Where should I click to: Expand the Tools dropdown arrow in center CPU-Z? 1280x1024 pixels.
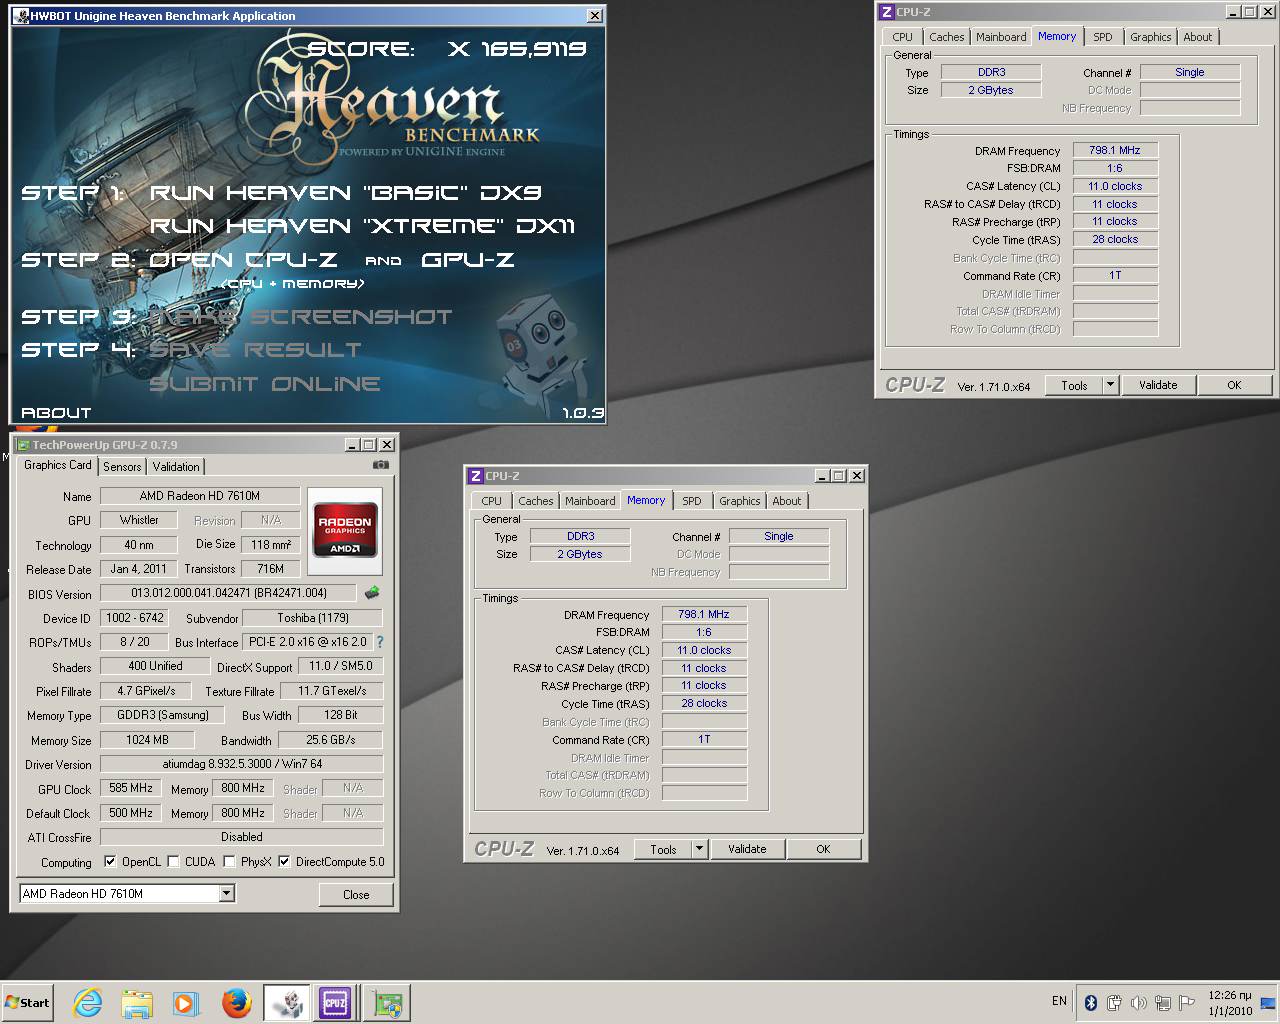699,849
